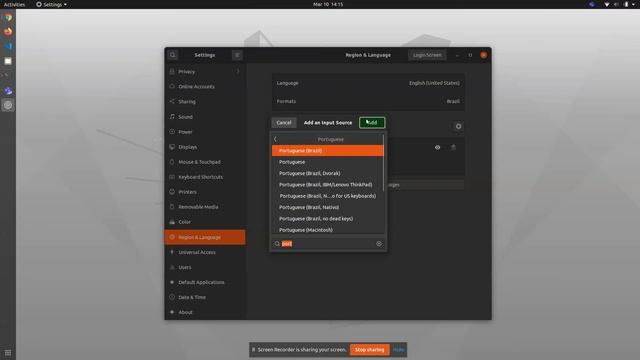Click the Universal Access icon
This screenshot has height=360, width=640.
[172, 252]
